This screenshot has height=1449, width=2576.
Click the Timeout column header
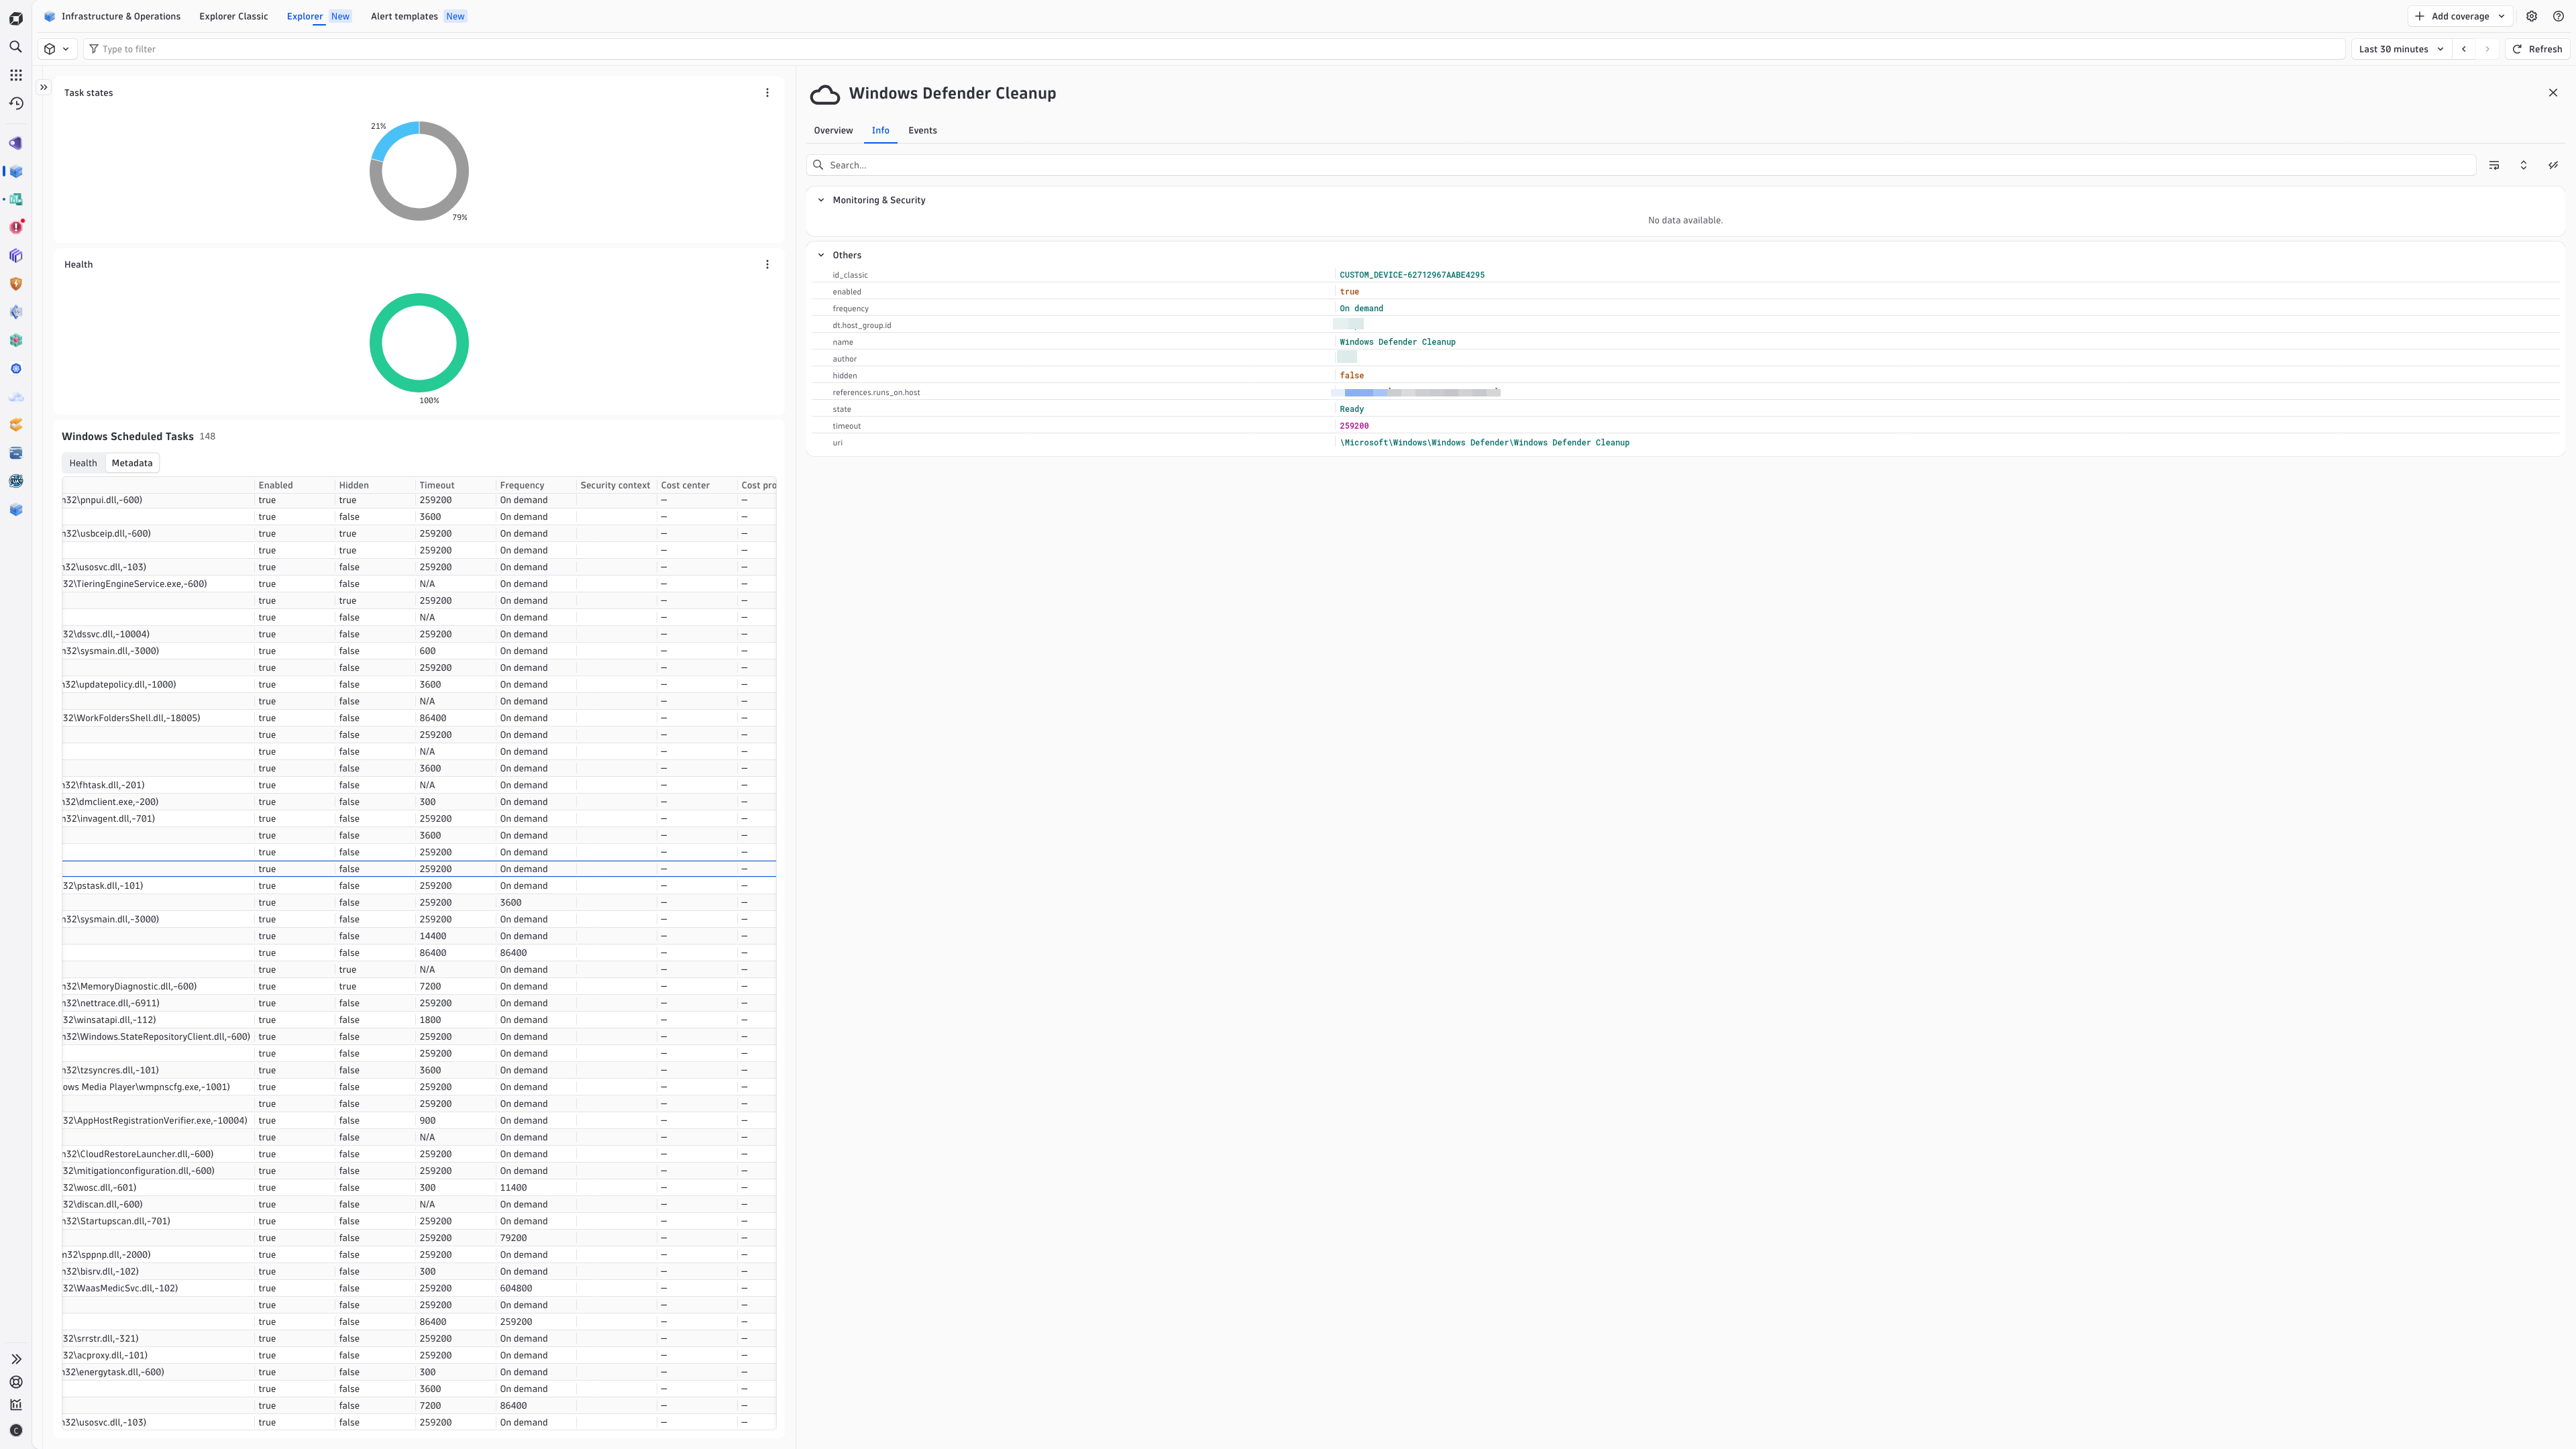(437, 485)
